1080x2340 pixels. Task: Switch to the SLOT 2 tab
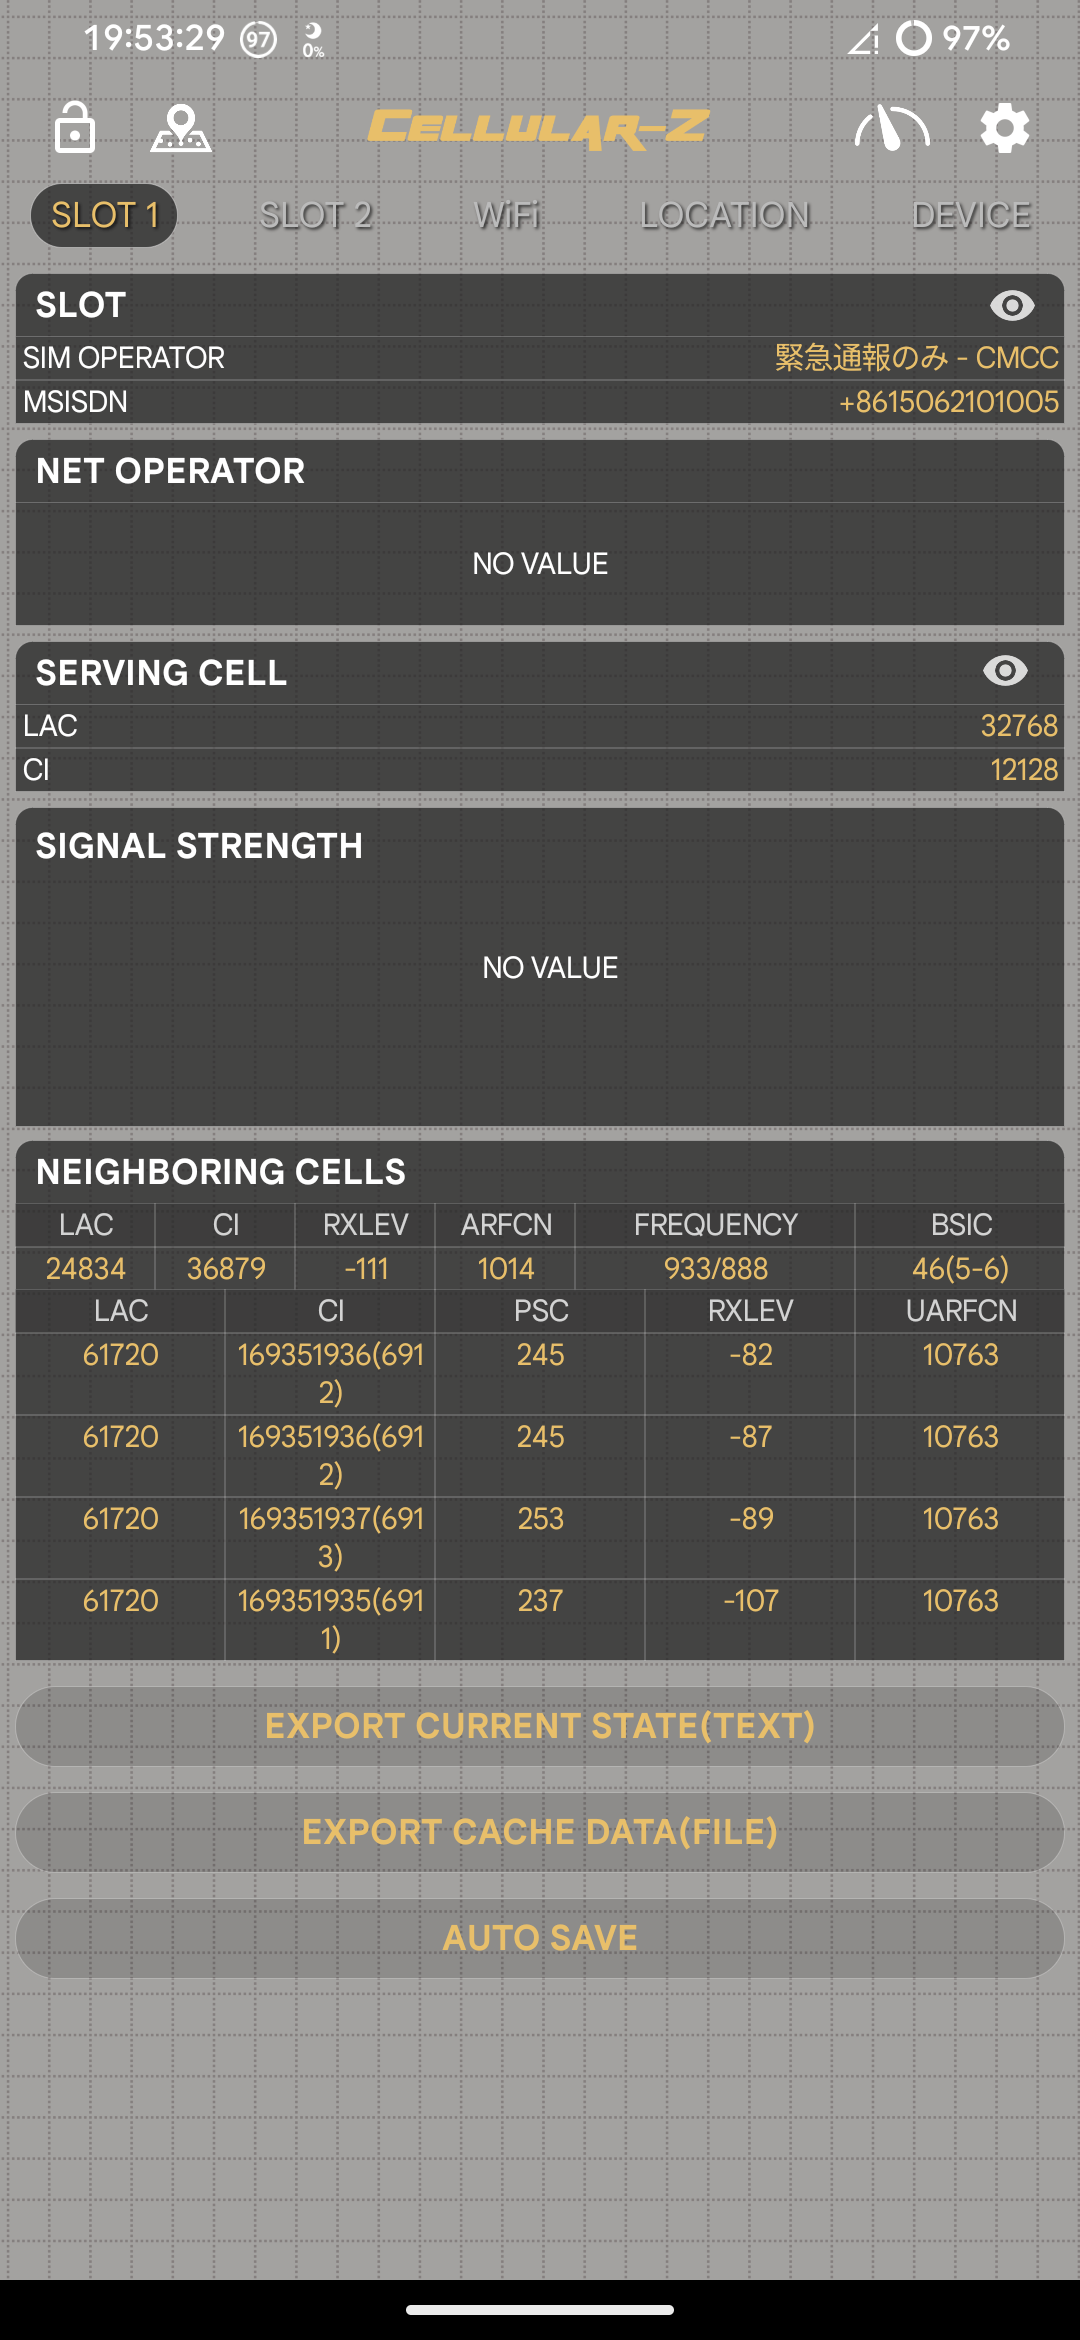[x=318, y=214]
